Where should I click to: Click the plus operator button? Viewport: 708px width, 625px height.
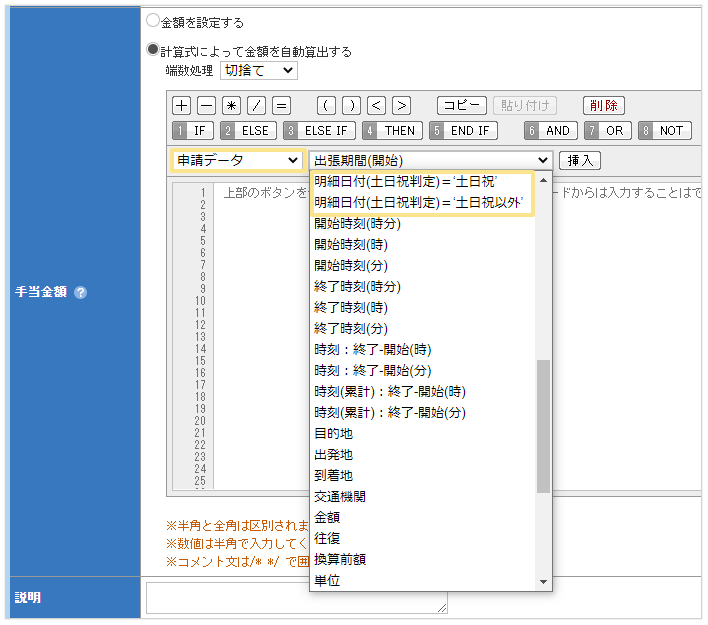[x=181, y=105]
